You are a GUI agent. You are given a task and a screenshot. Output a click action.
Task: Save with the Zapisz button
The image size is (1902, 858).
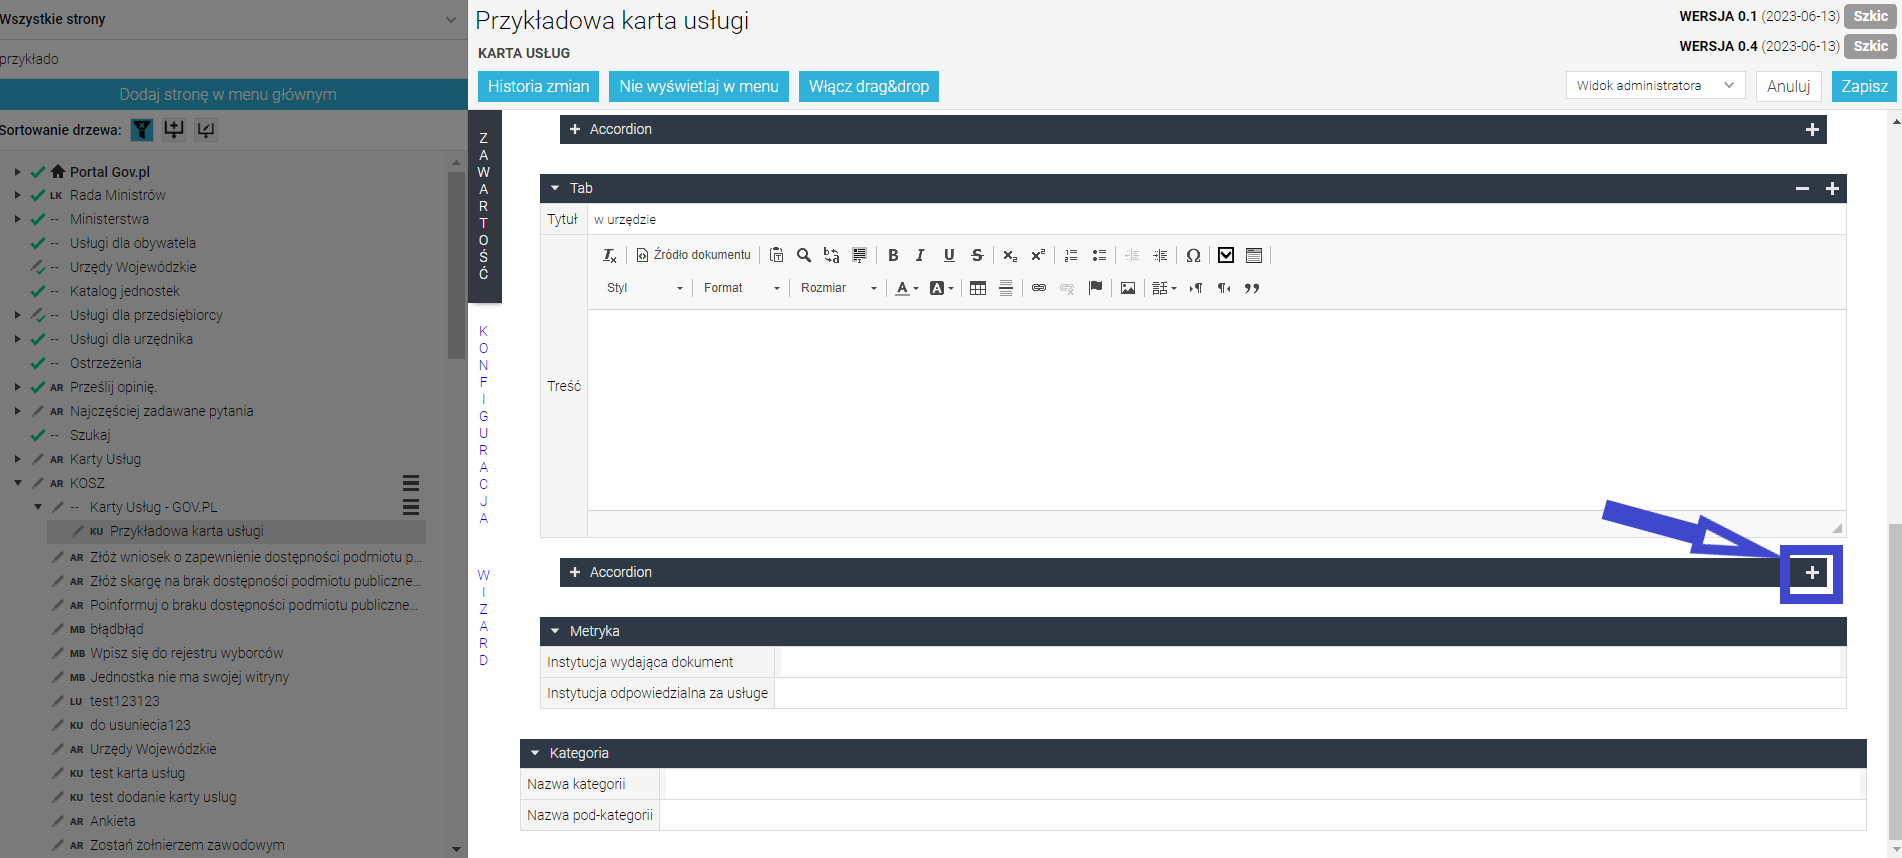tap(1864, 86)
